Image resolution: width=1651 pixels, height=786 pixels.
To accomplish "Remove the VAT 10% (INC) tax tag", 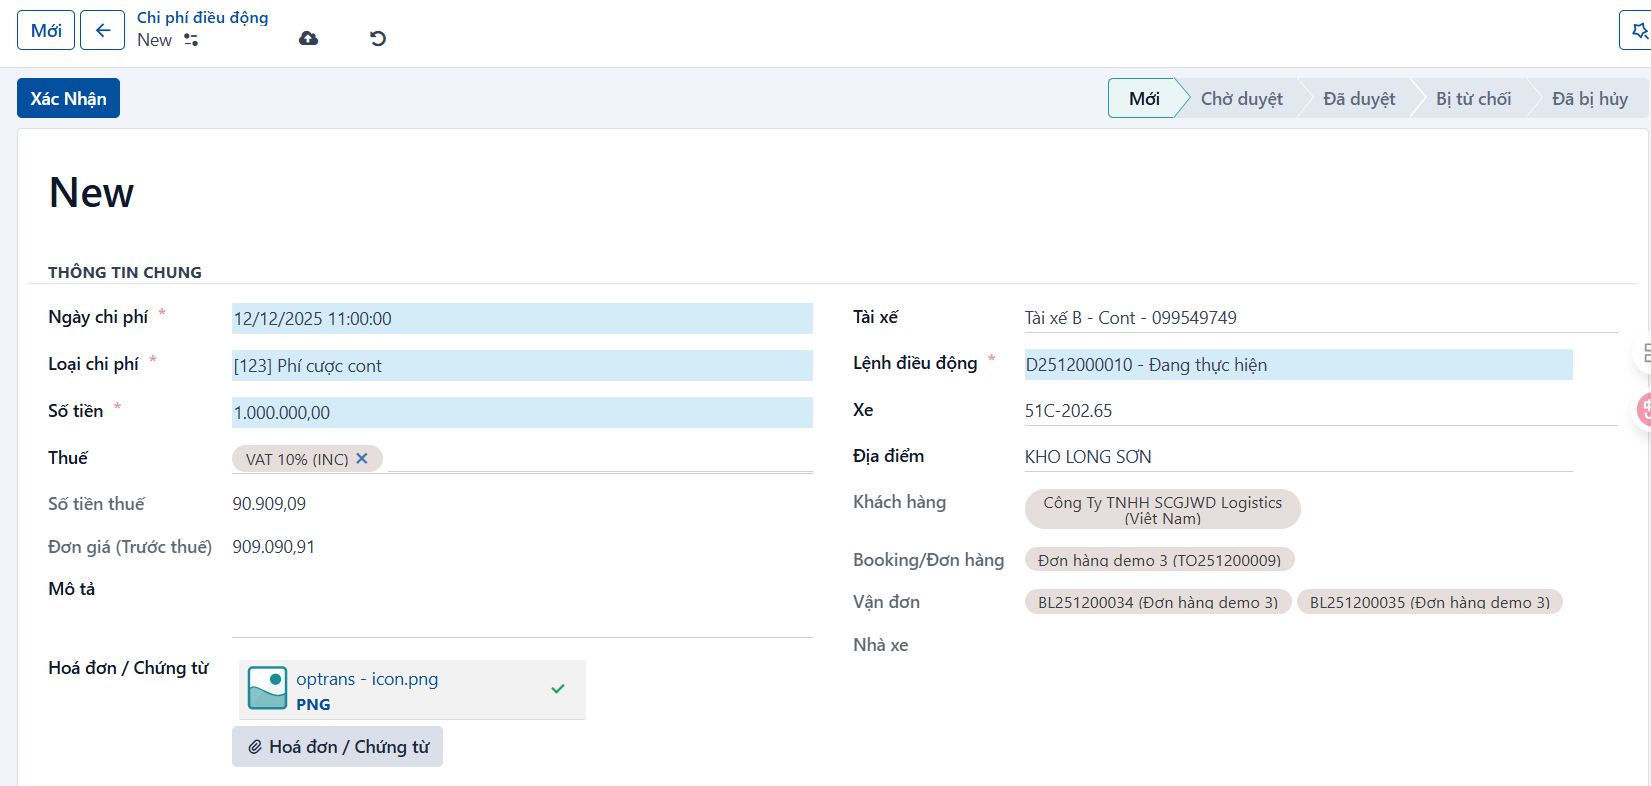I will tap(362, 458).
